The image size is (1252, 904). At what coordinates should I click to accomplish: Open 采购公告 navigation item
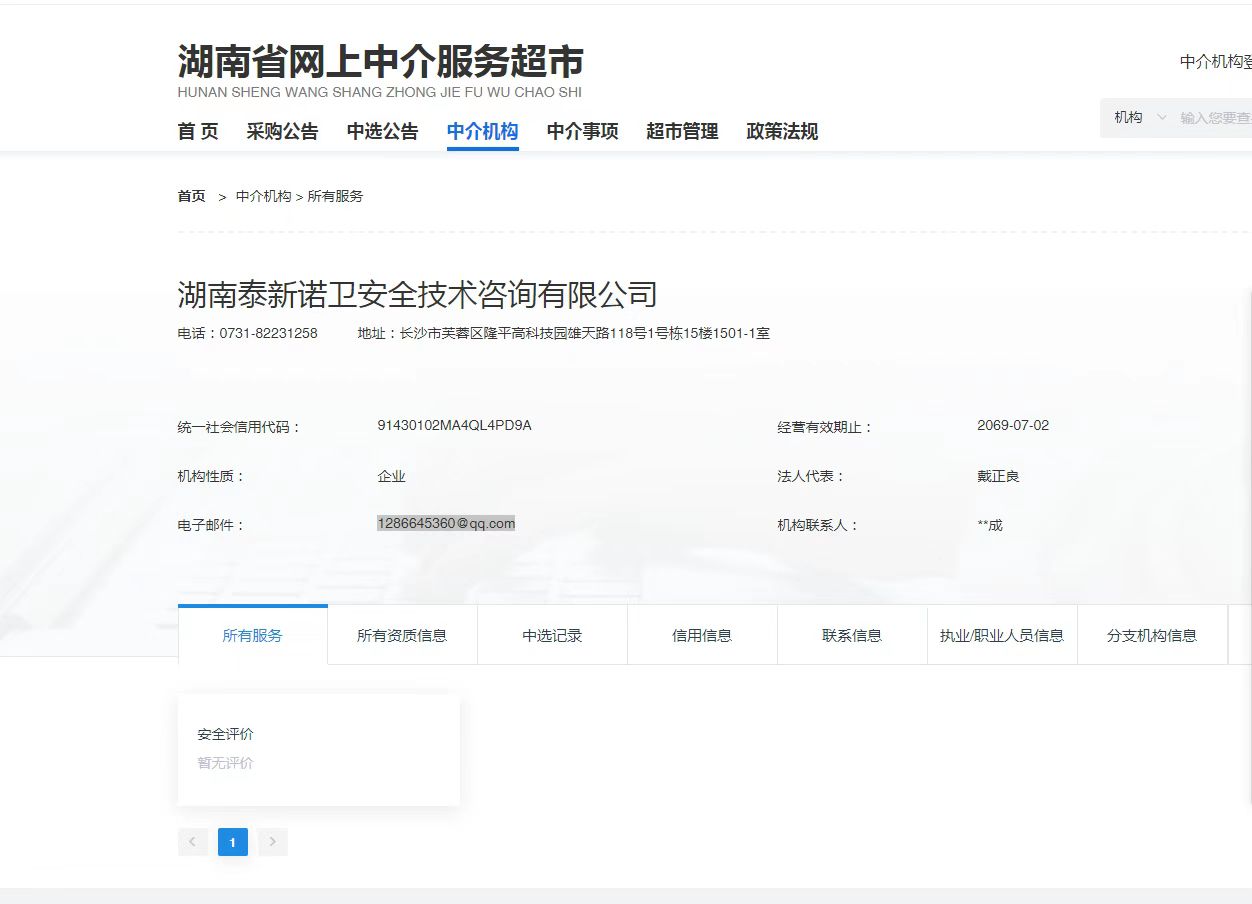click(x=282, y=132)
